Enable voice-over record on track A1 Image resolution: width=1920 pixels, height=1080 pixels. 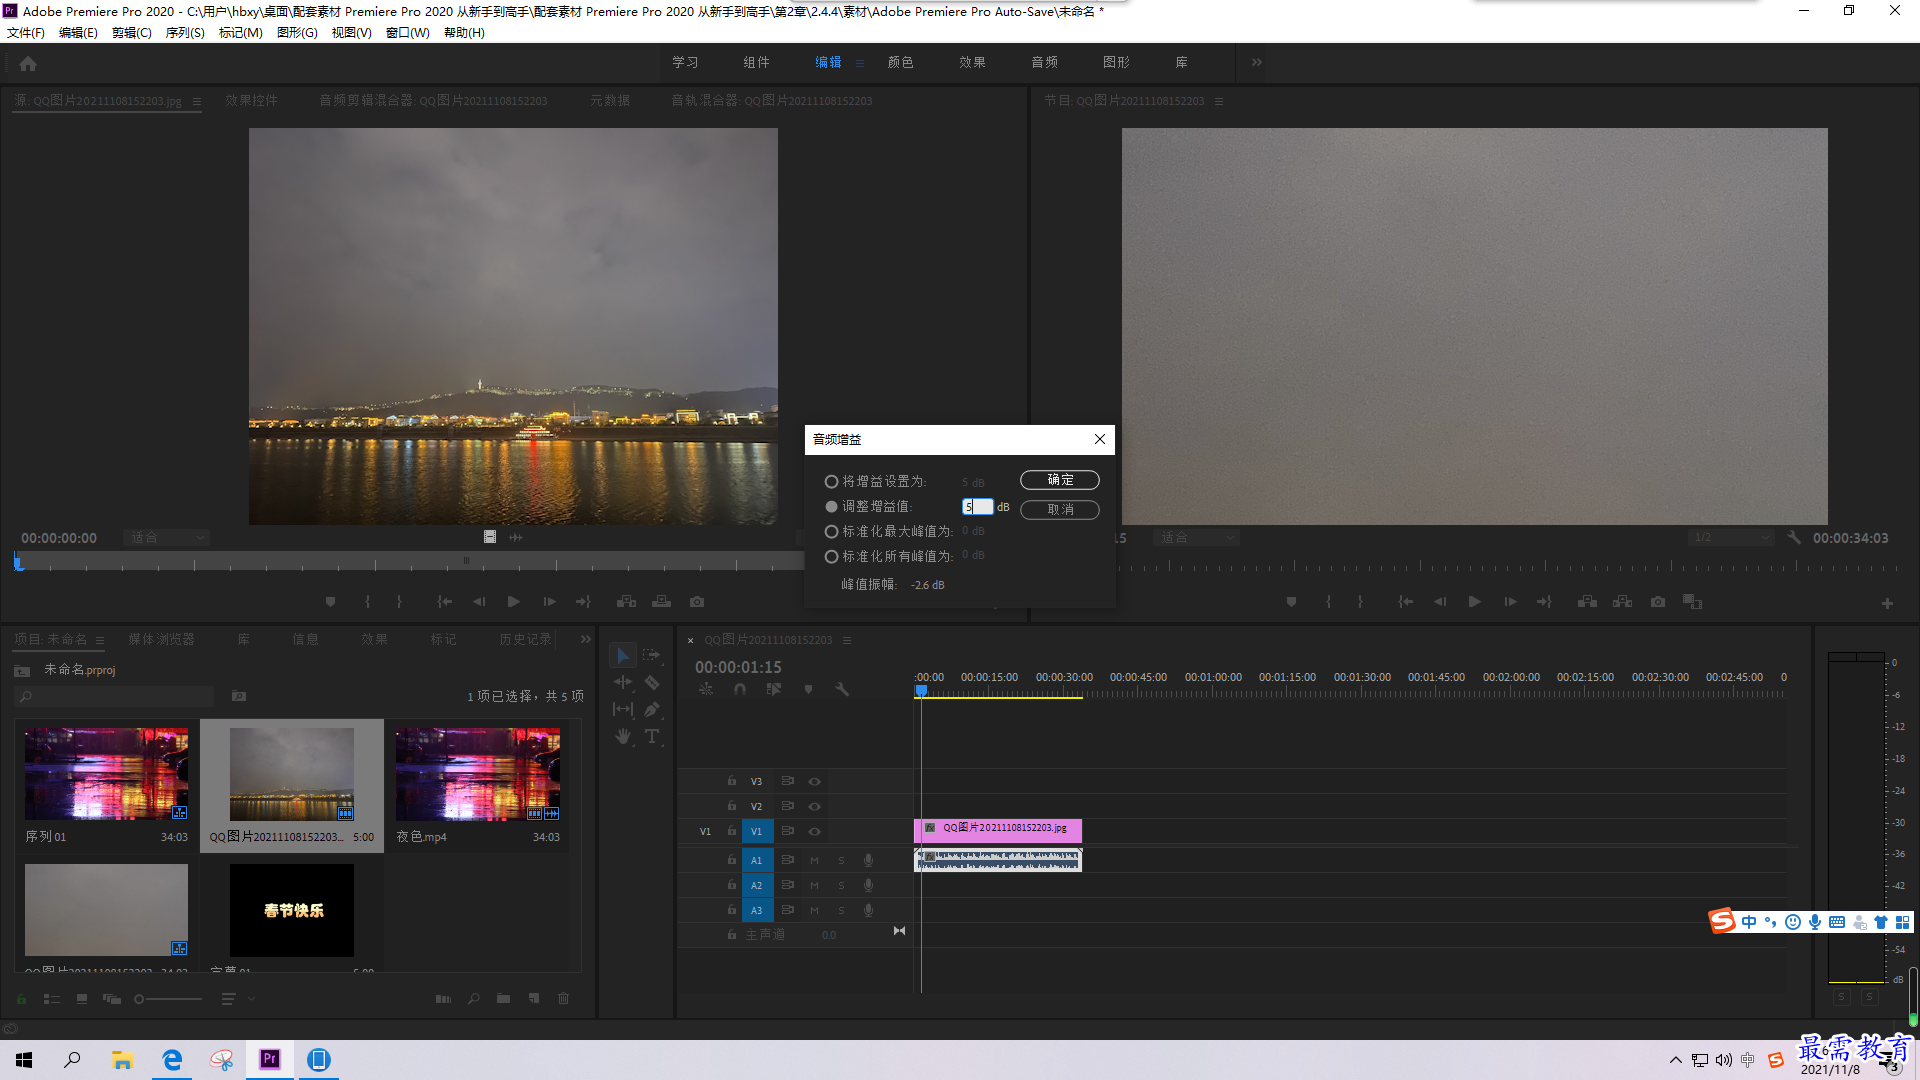tap(868, 860)
